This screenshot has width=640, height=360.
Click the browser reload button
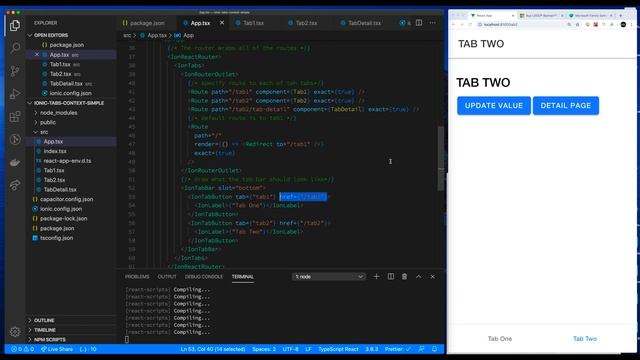click(470, 24)
